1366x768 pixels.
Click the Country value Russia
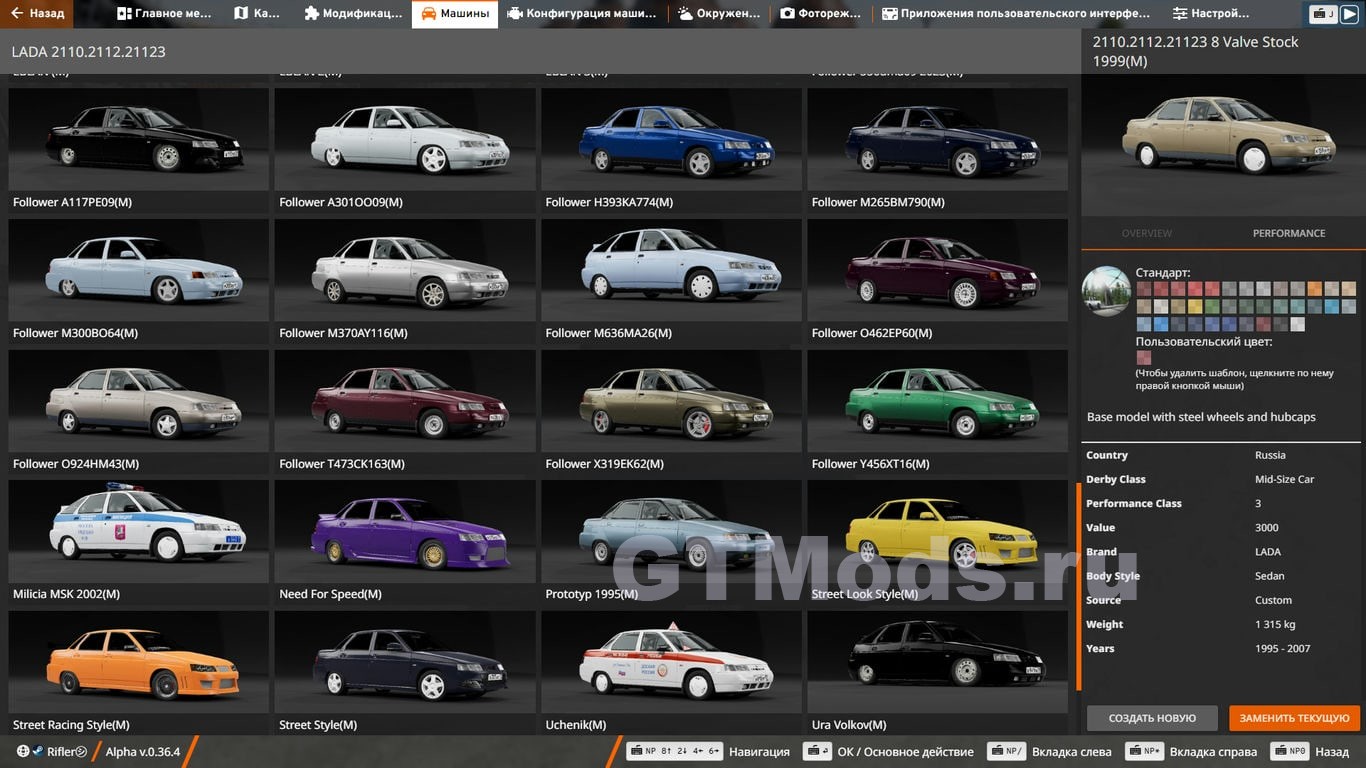[1270, 455]
